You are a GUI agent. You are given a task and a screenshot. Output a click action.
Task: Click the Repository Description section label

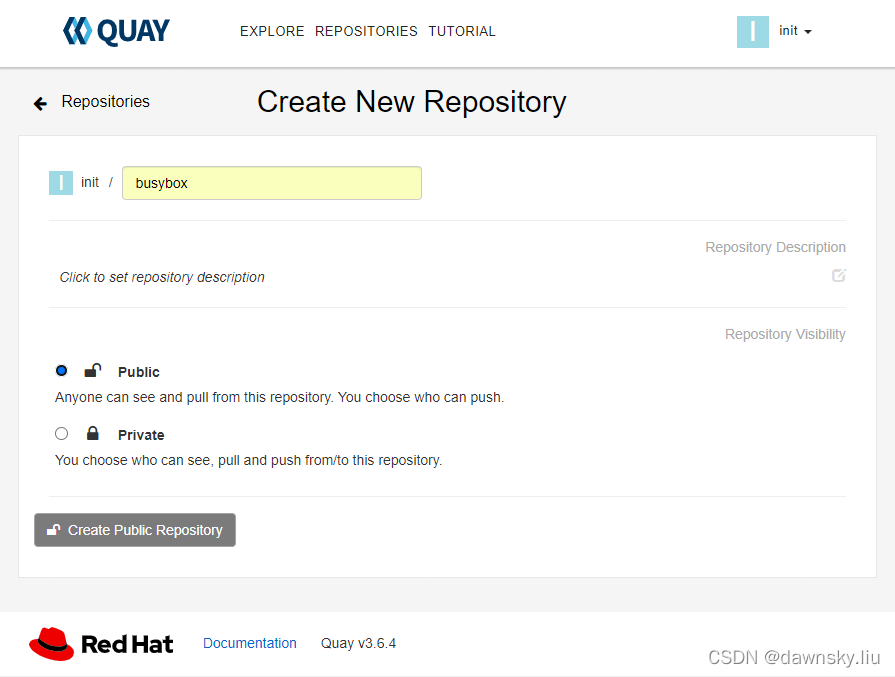(x=775, y=247)
